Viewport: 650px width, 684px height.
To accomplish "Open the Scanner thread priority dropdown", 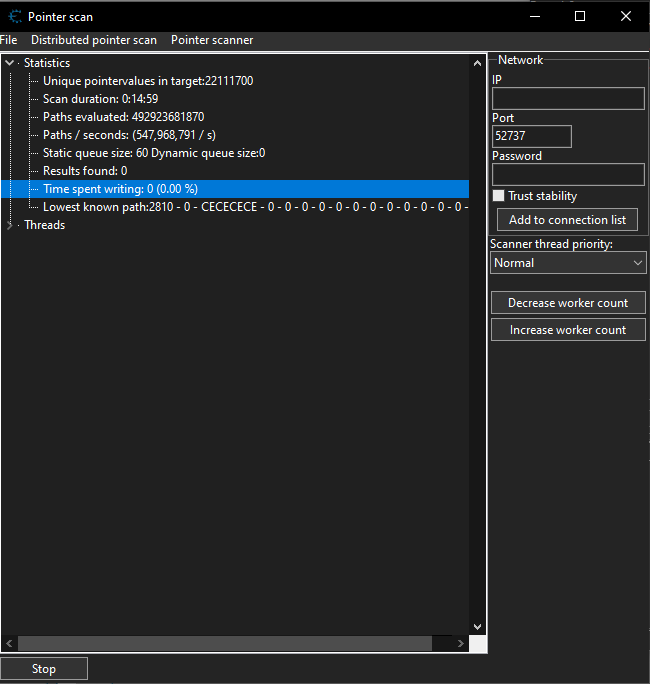I will point(568,263).
